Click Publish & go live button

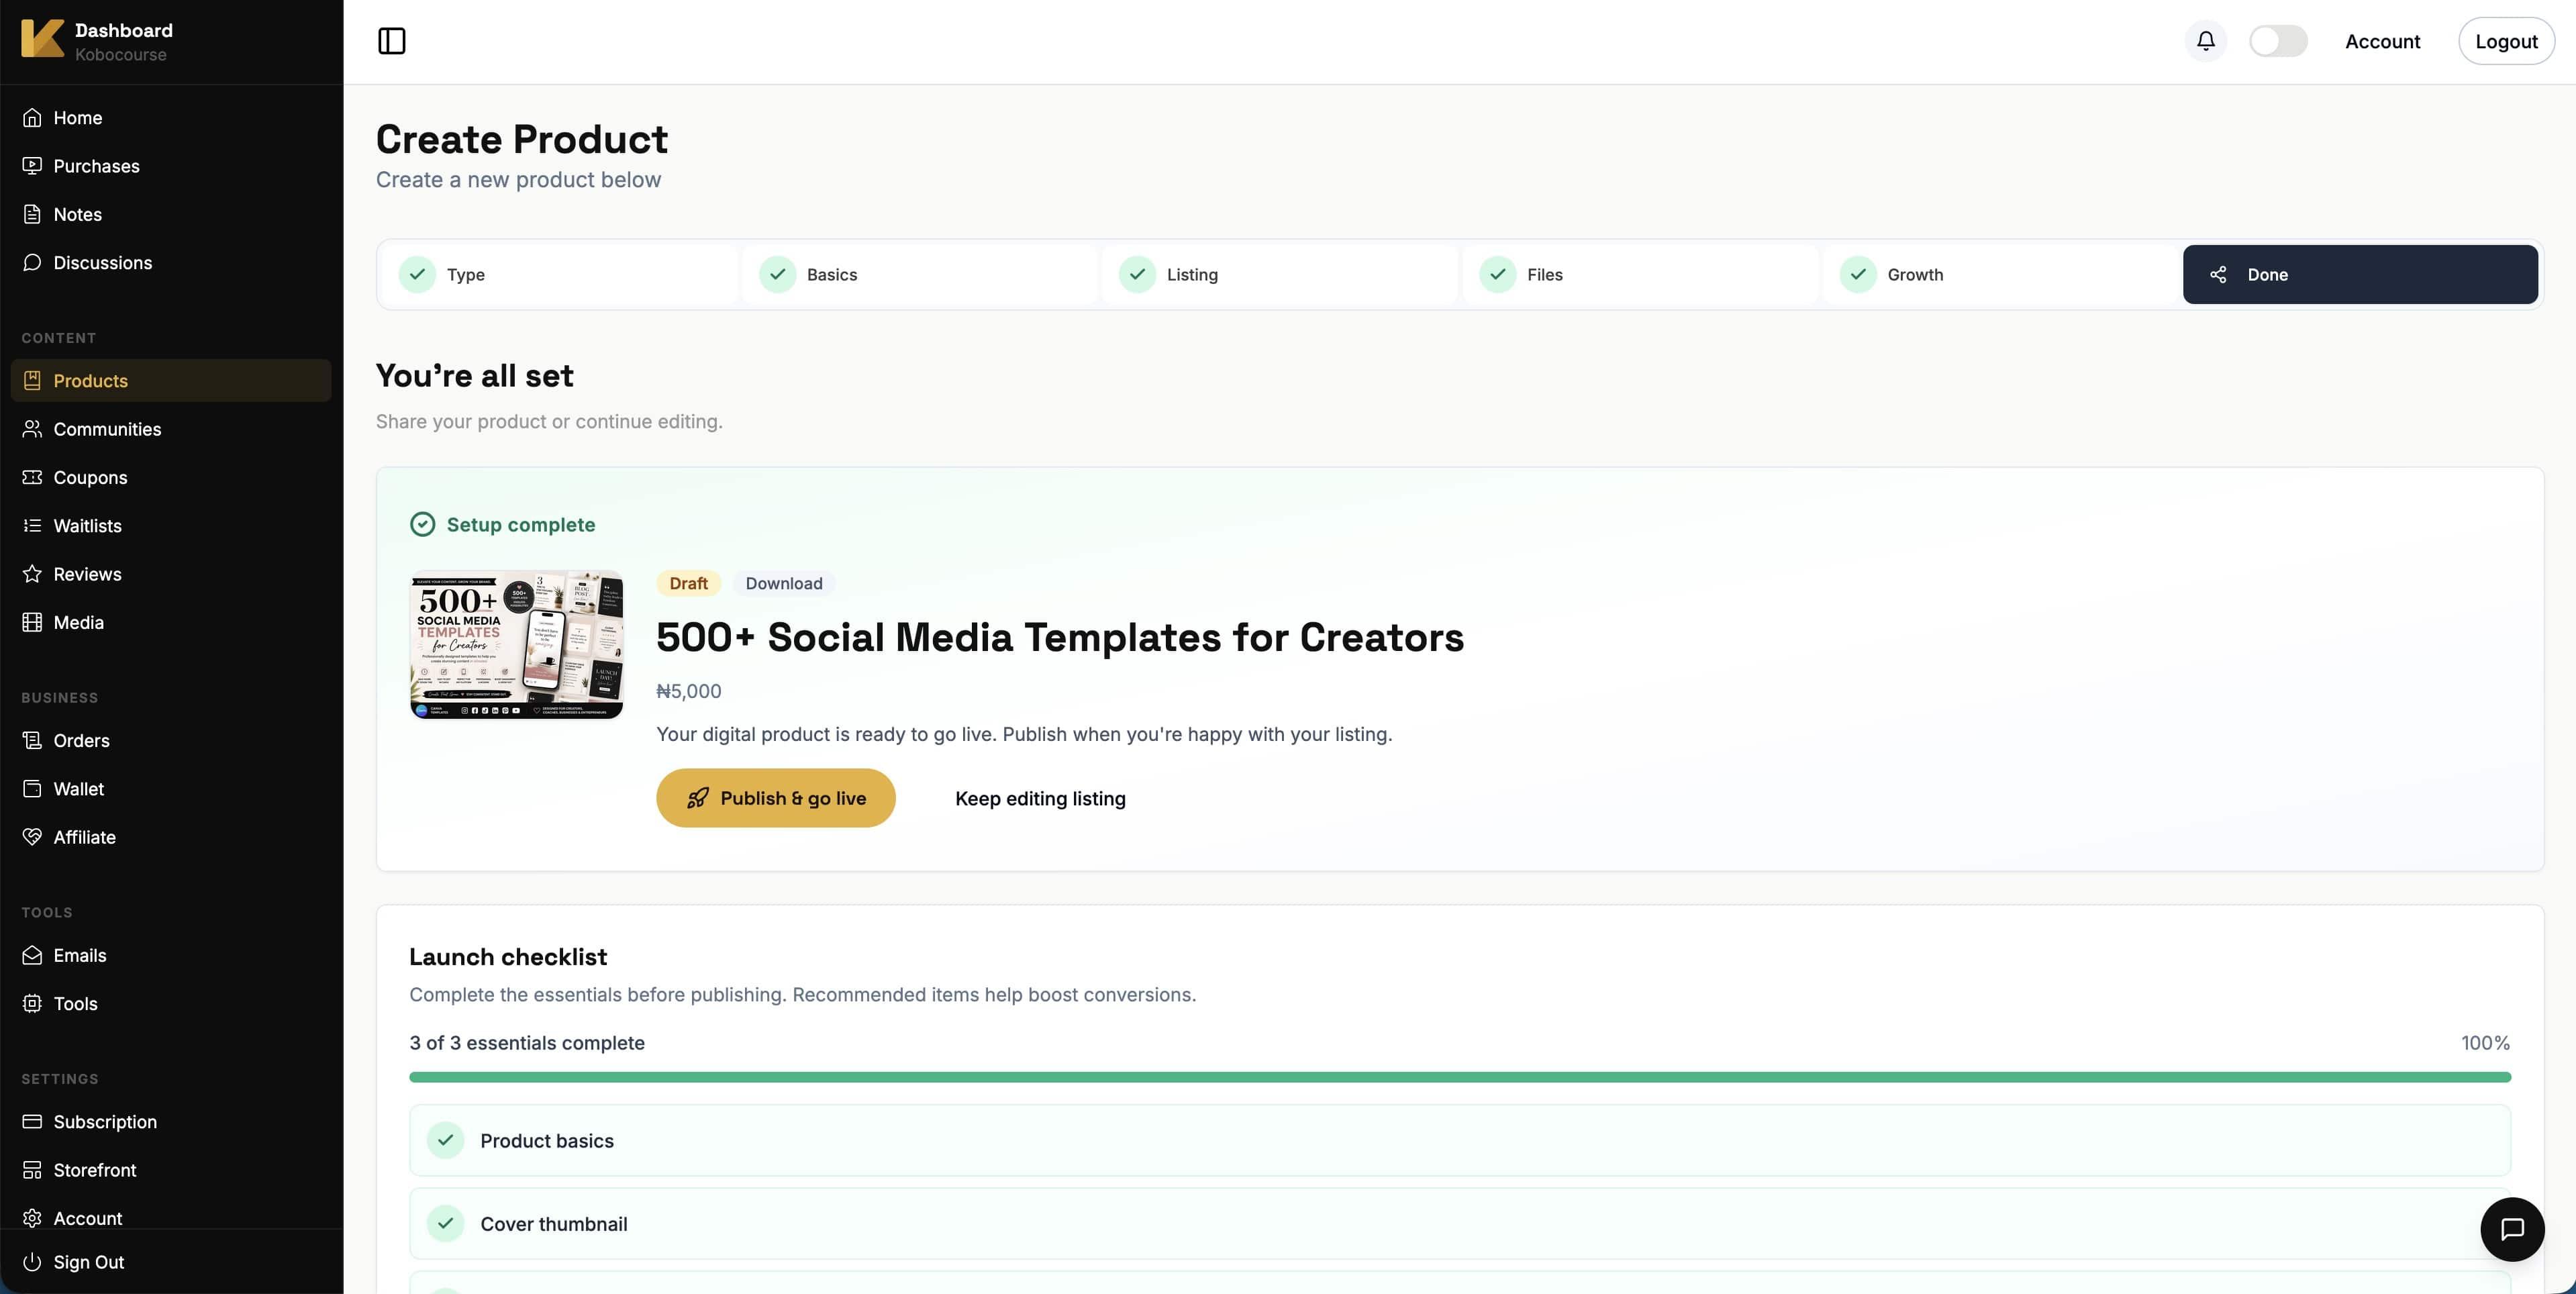[775, 798]
